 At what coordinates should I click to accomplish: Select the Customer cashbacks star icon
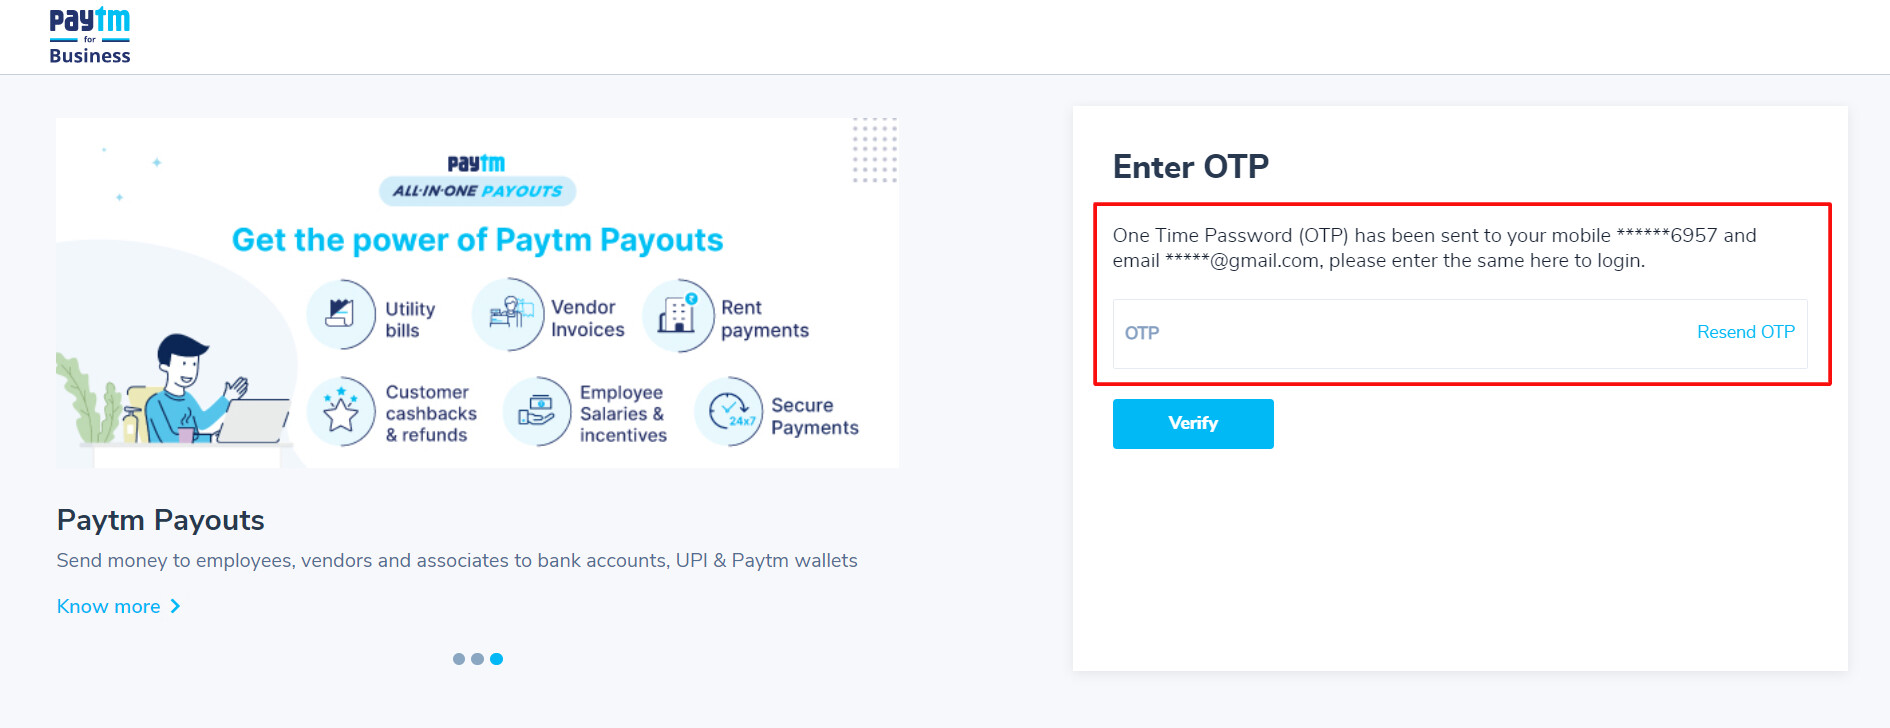tap(341, 411)
